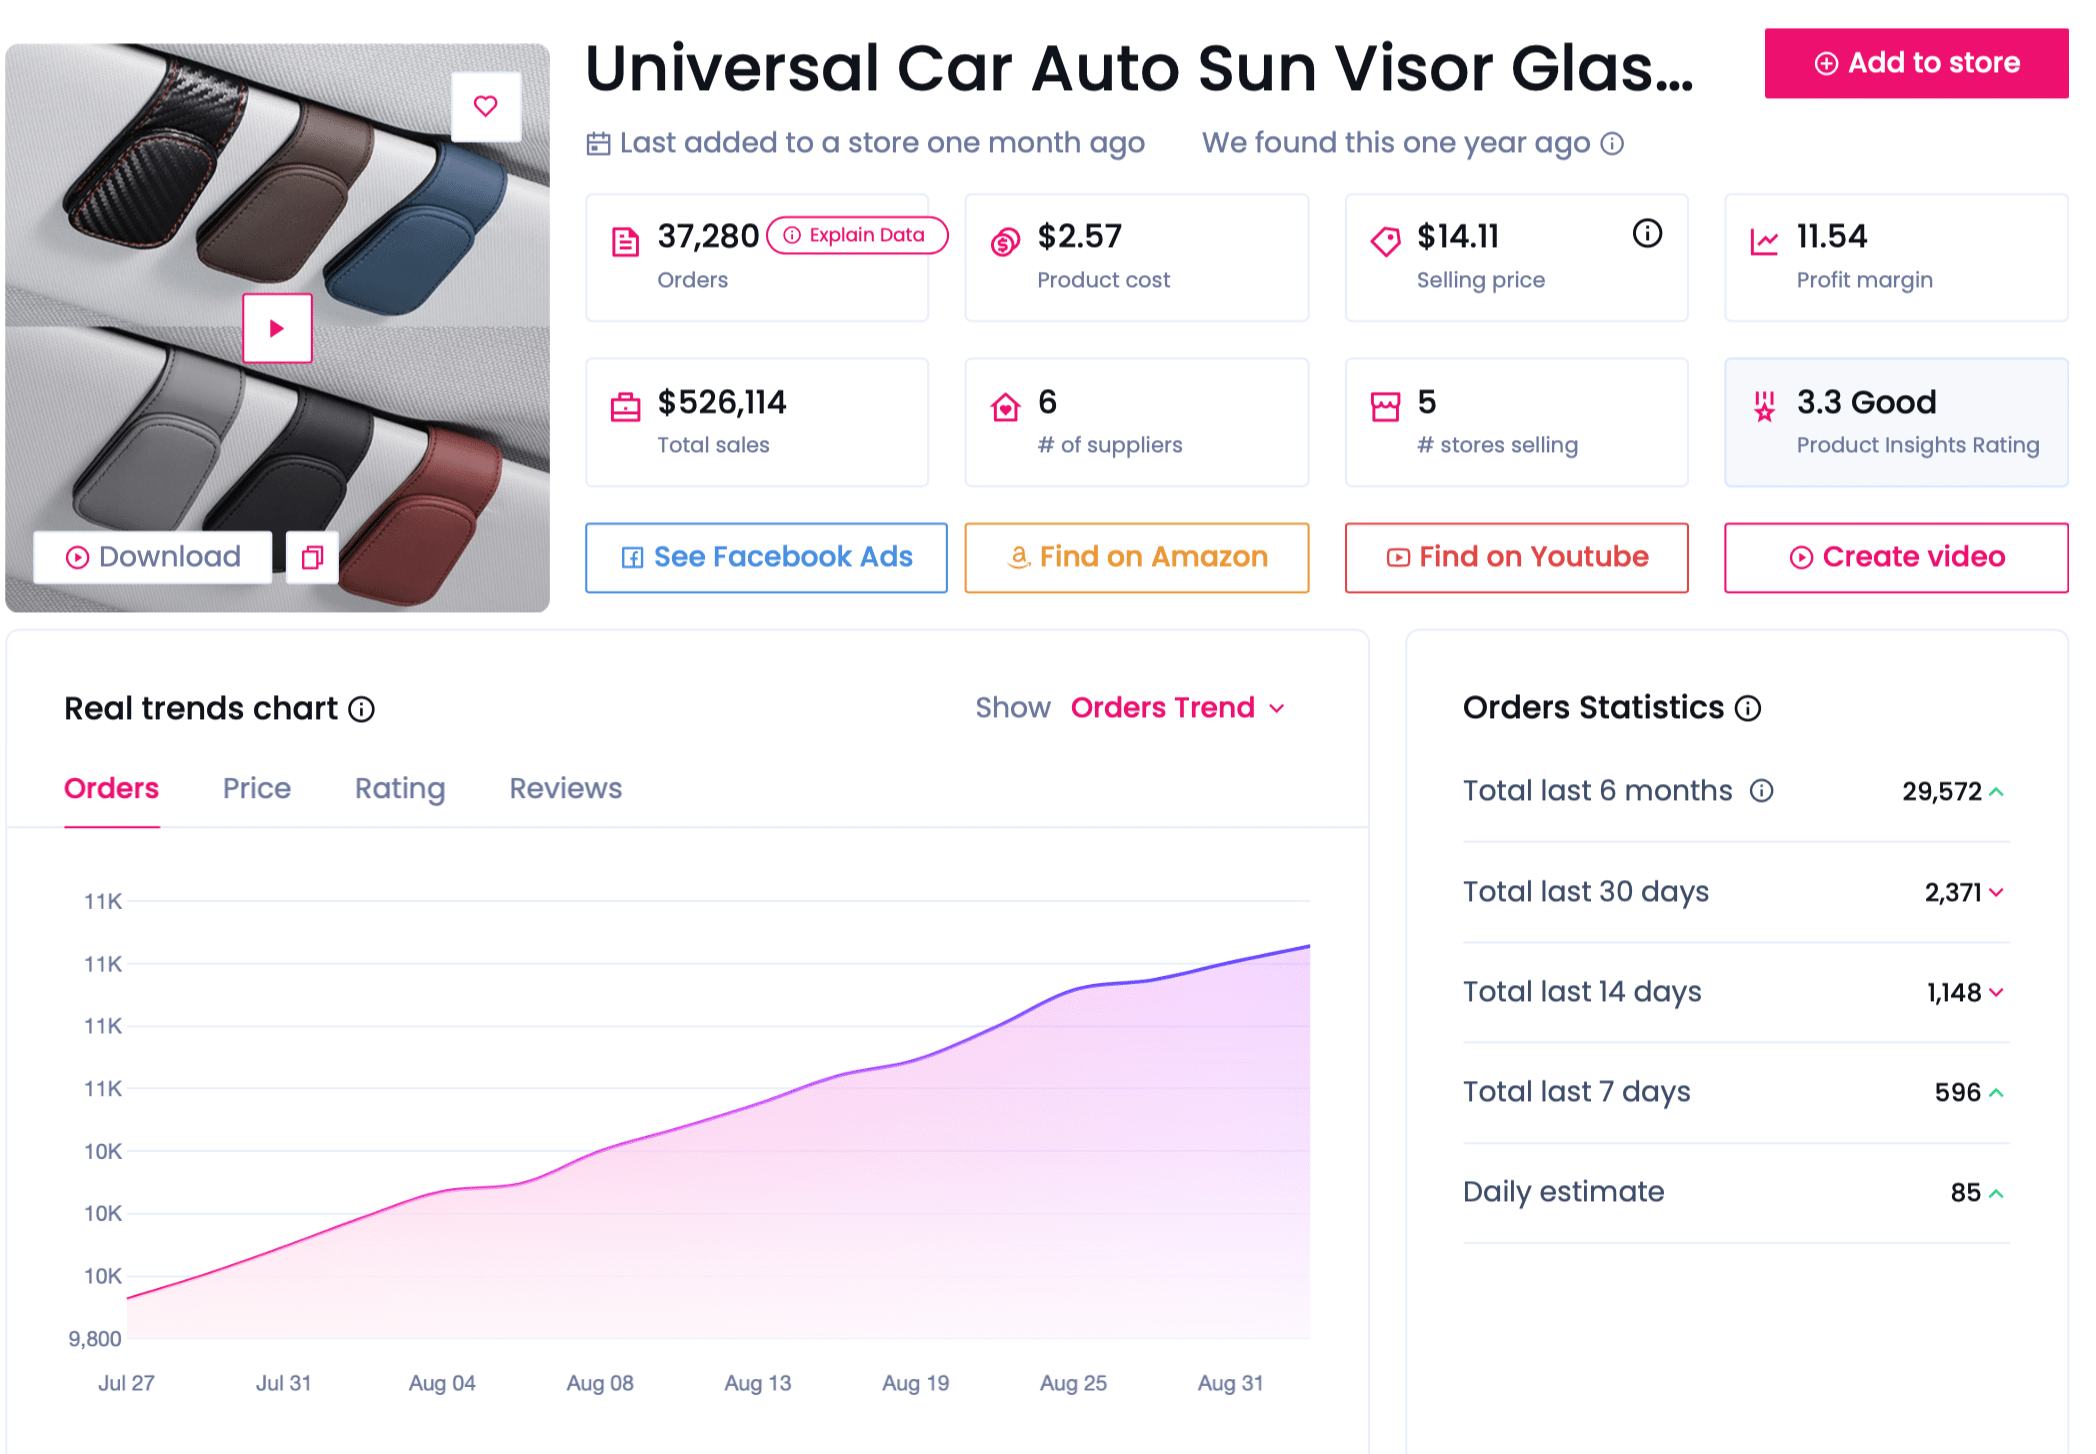The height and width of the screenshot is (1454, 2096).
Task: Click the copy image icon beside Download
Action: [312, 557]
